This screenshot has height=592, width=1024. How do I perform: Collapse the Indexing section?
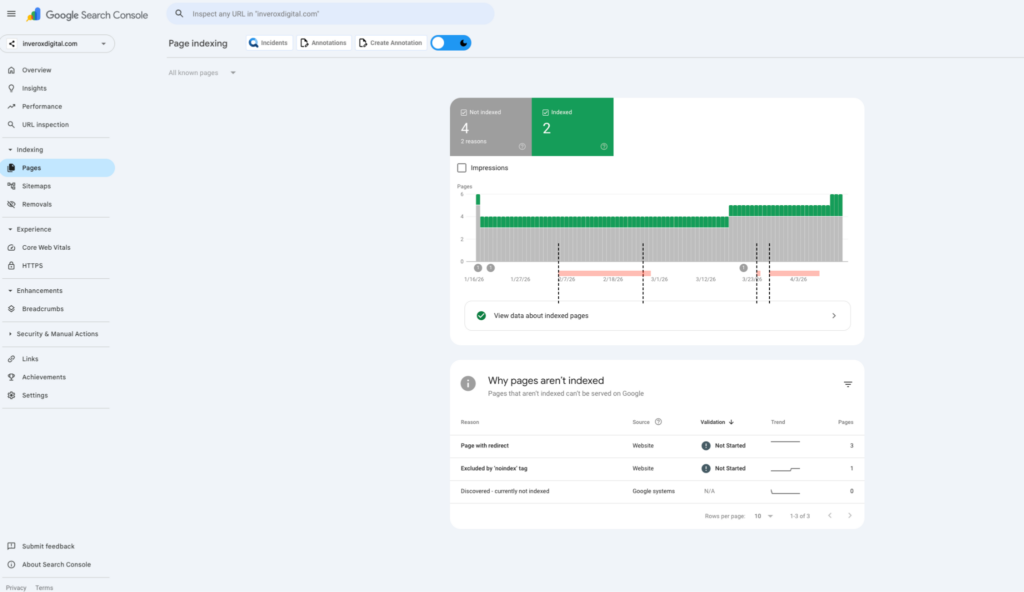pos(10,150)
